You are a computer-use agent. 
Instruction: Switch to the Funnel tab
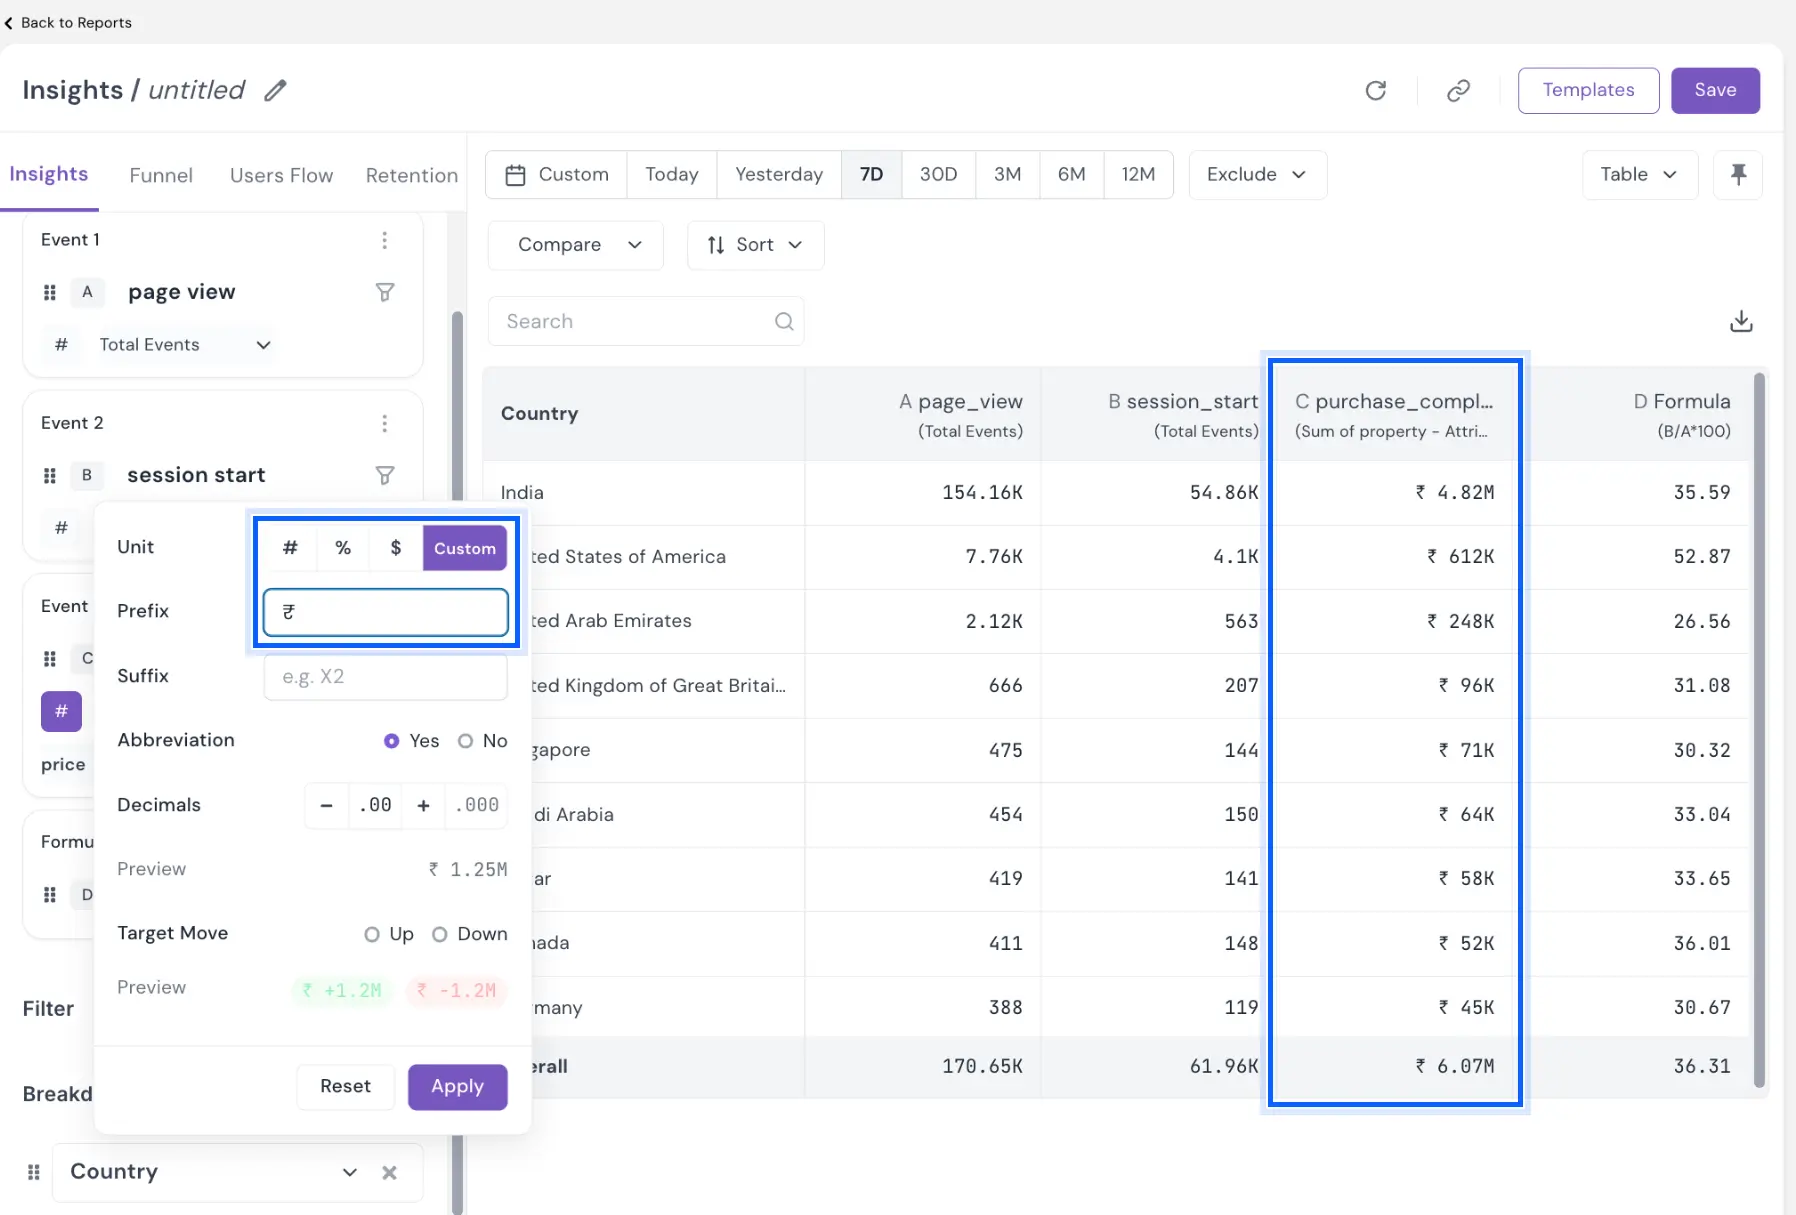pyautogui.click(x=161, y=175)
